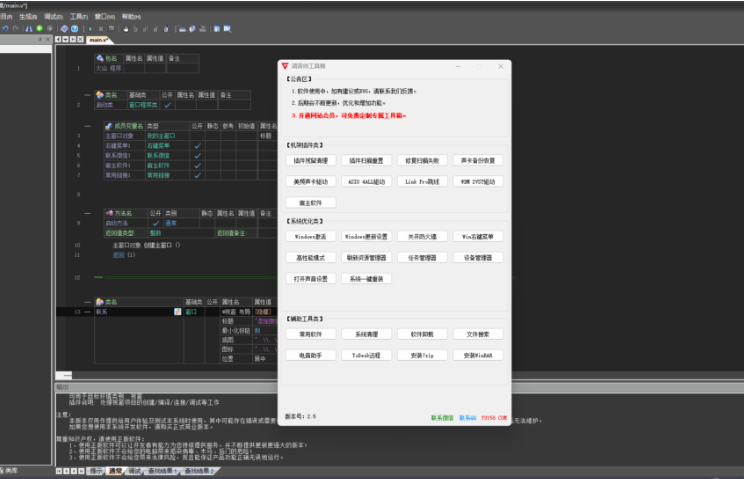Toggle the 公开 checkmark for 启动窗口 row
This screenshot has height=479, width=744.
(168, 104)
